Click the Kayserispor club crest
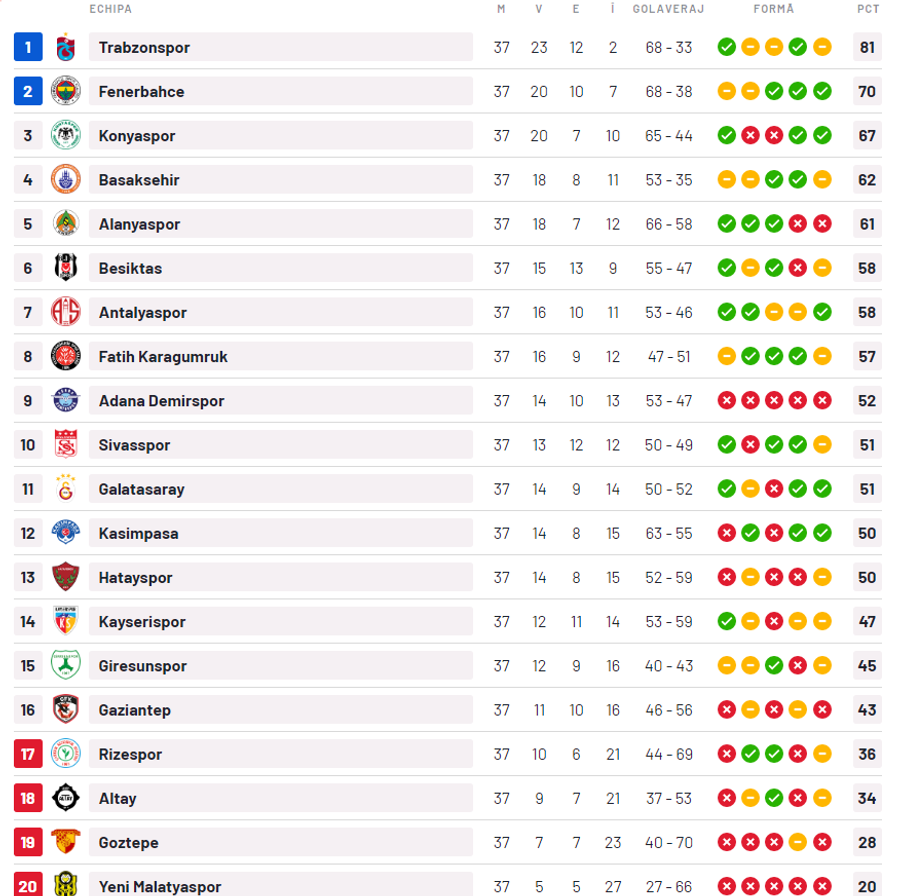Viewport: 900px width, 896px height. (65, 621)
